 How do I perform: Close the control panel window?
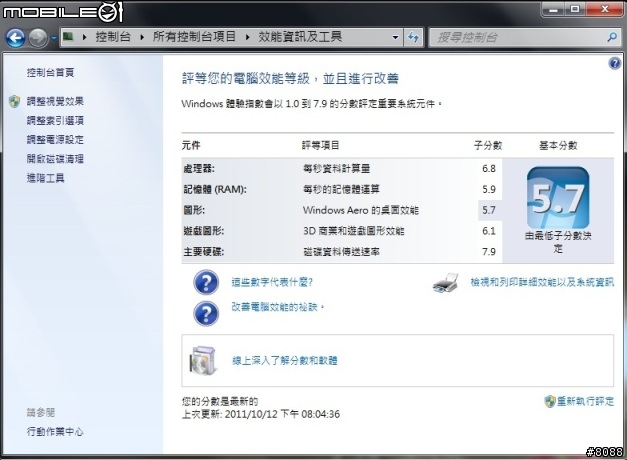click(x=605, y=9)
